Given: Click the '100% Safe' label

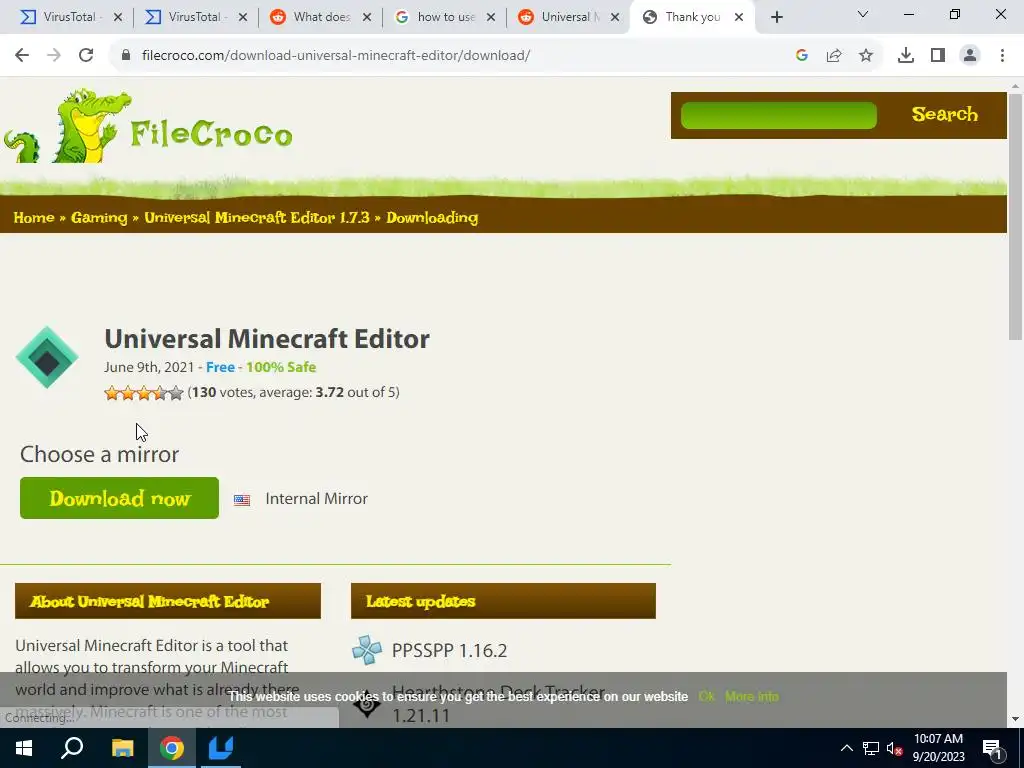Looking at the screenshot, I should (x=281, y=367).
